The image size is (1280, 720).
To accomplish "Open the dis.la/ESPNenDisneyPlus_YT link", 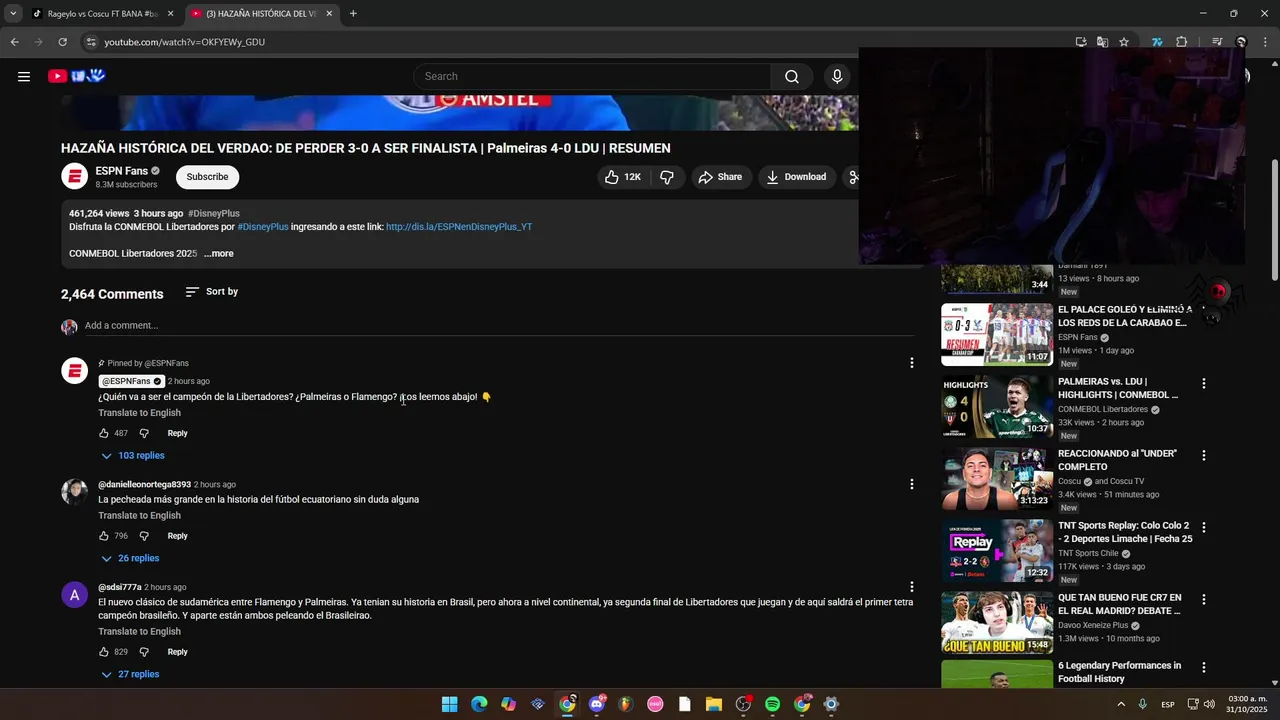I will [x=459, y=227].
